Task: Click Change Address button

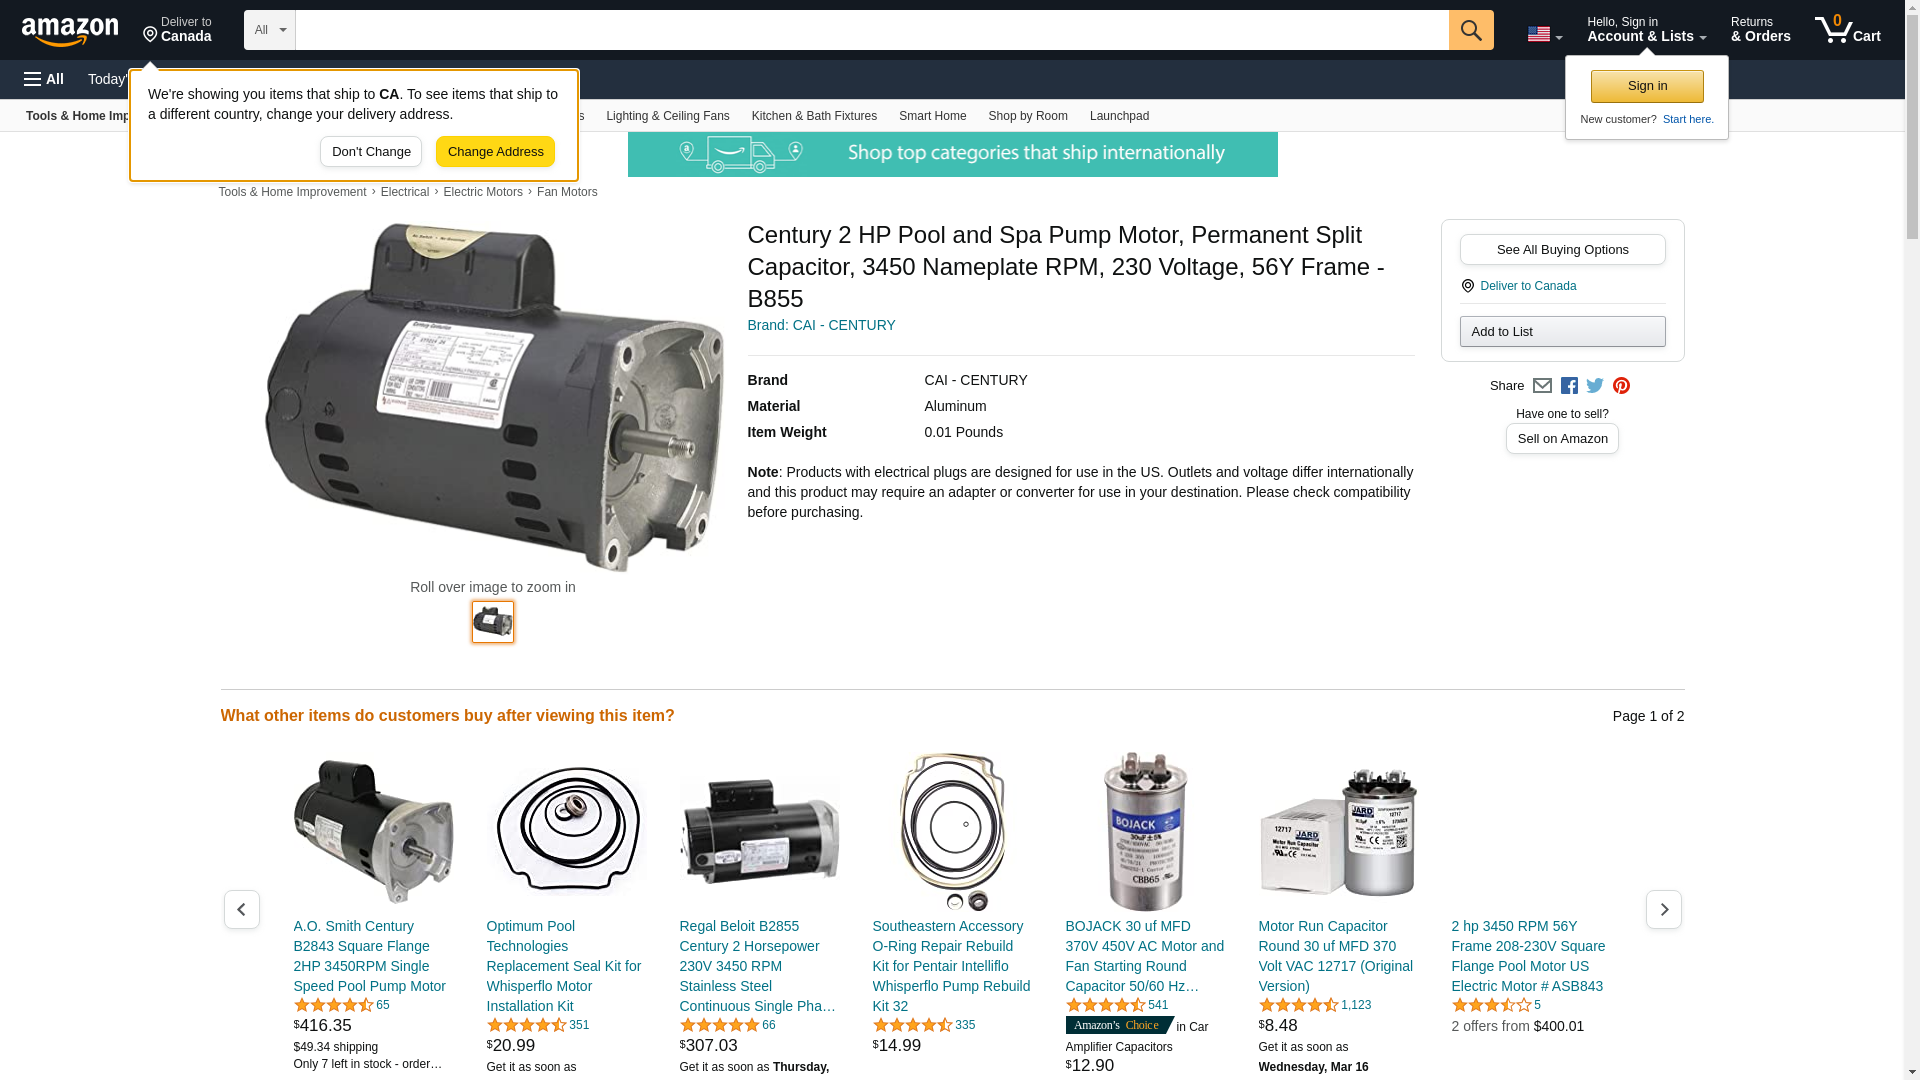Action: 495,152
